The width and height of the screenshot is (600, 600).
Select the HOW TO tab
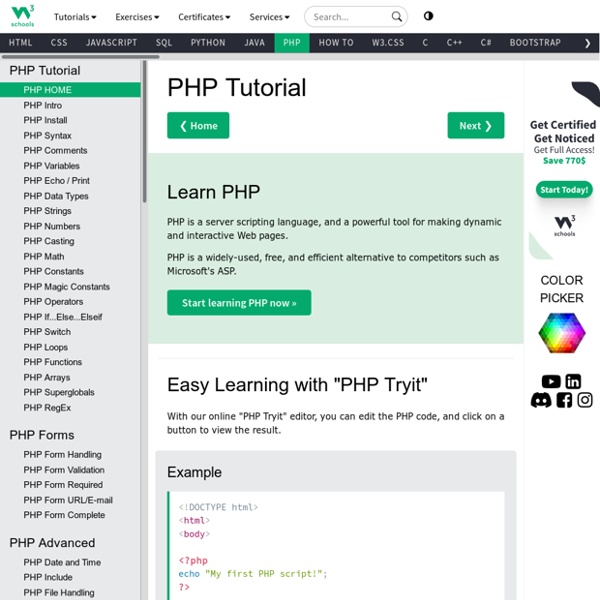(x=336, y=43)
